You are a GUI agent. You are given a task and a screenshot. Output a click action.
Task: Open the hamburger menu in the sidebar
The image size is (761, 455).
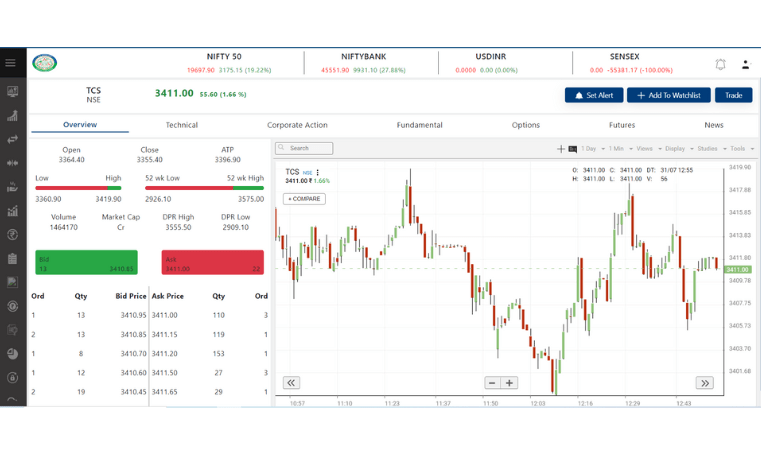pos(11,63)
